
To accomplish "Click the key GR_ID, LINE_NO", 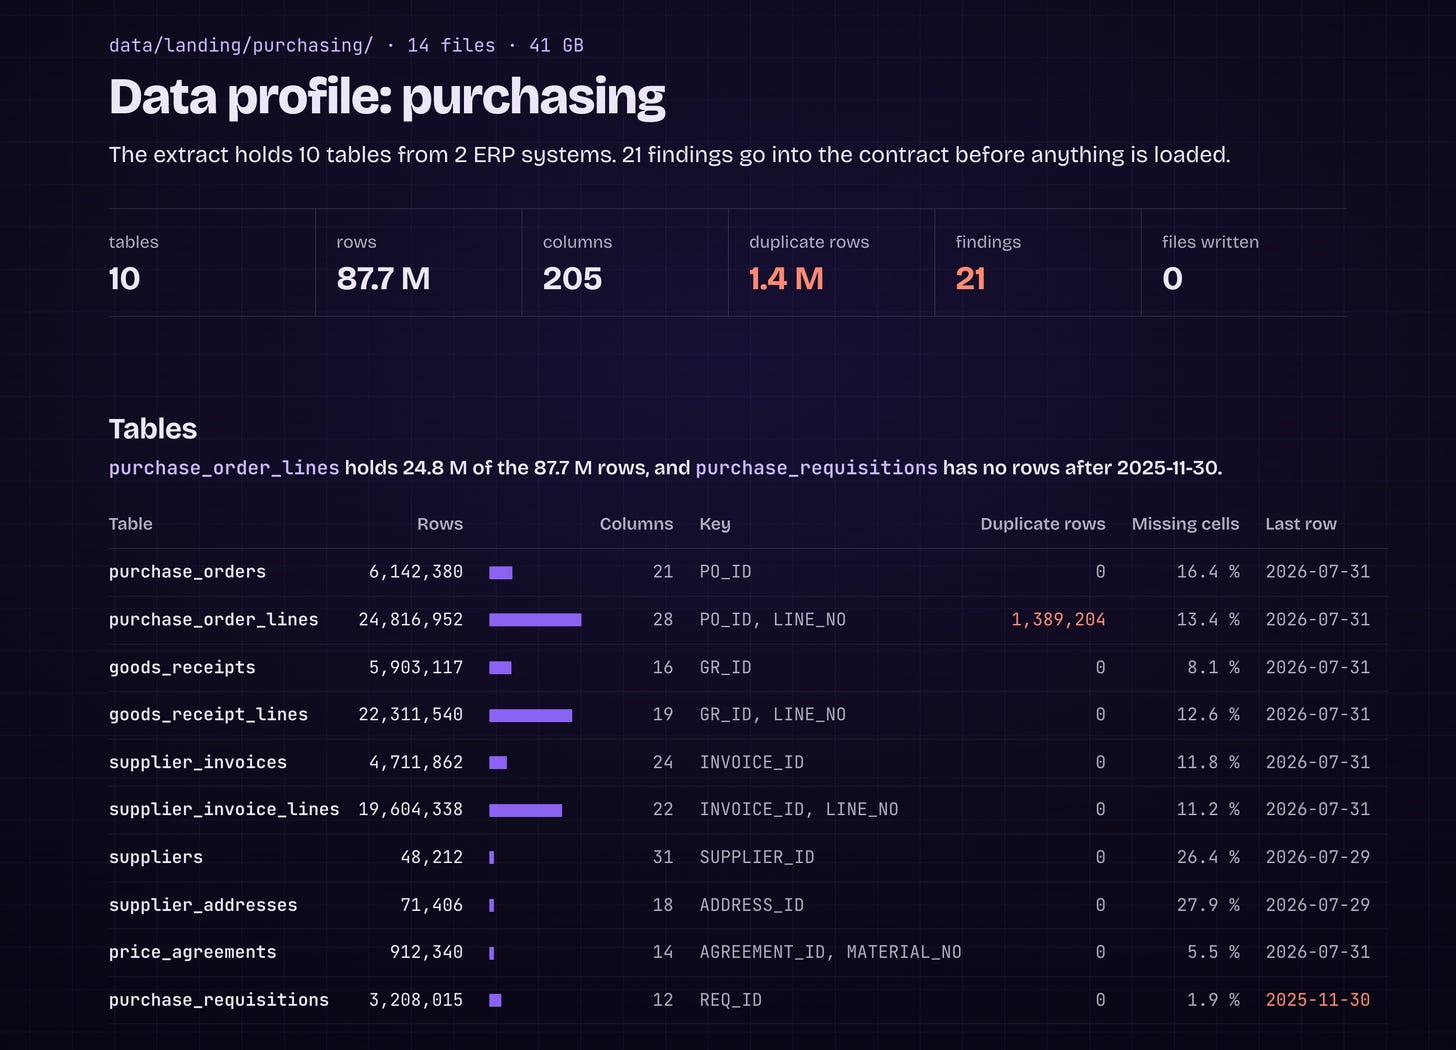I will pyautogui.click(x=773, y=715).
